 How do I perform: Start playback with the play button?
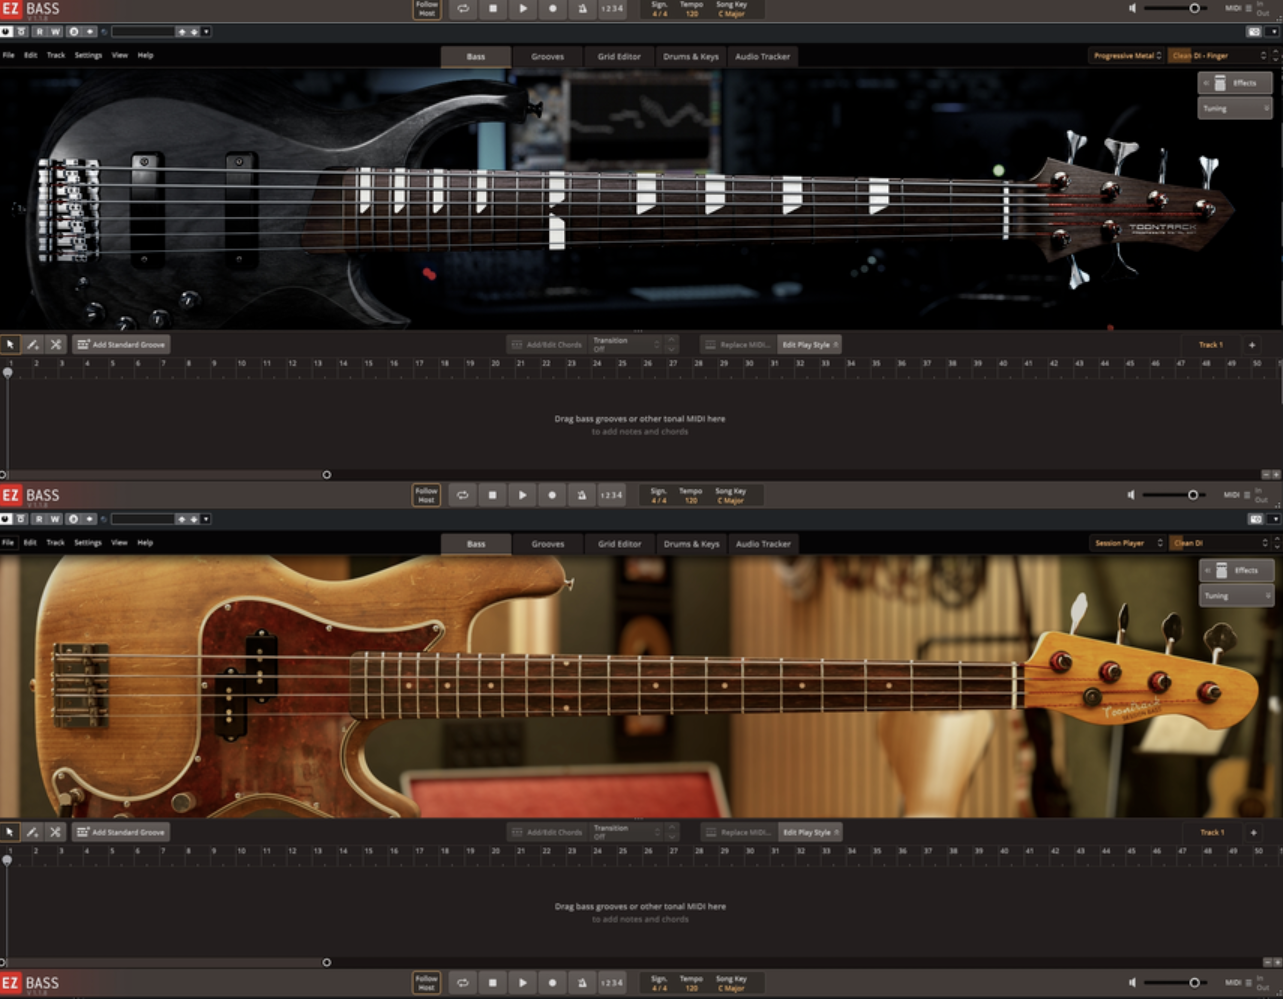click(522, 8)
